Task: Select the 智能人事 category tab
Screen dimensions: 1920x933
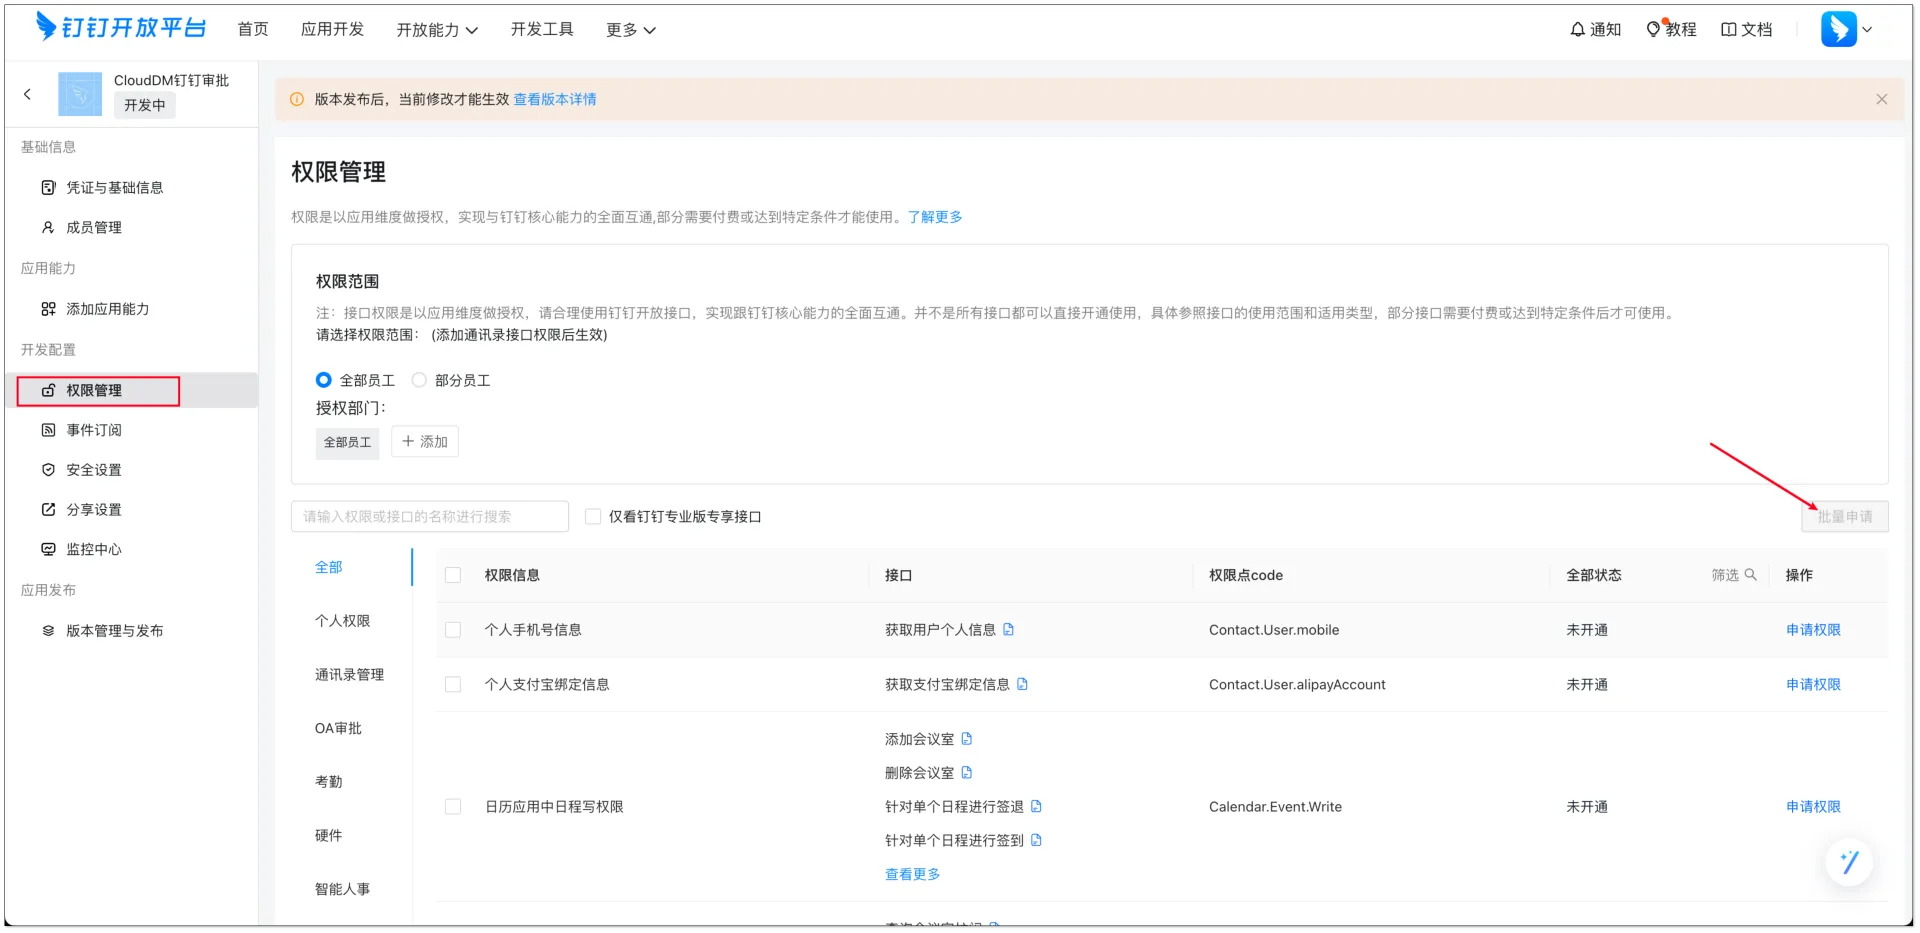Action: click(x=343, y=889)
